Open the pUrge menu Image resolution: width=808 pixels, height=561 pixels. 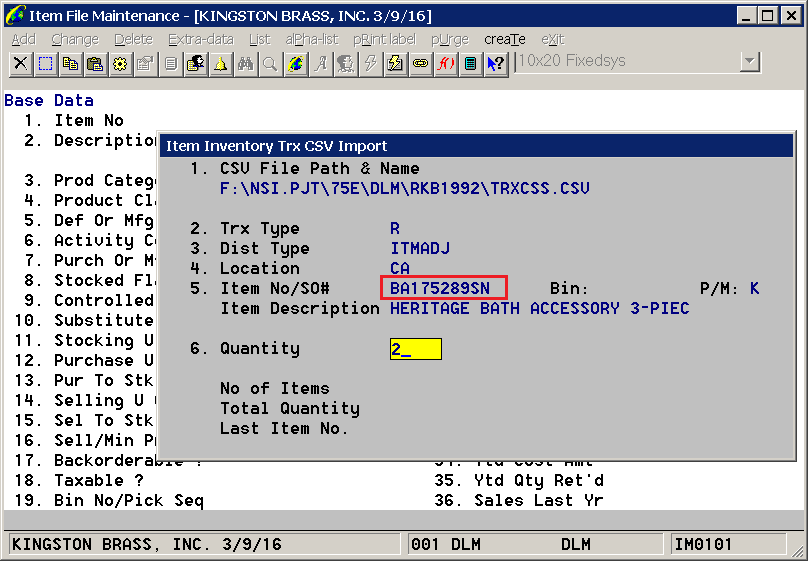[x=450, y=40]
